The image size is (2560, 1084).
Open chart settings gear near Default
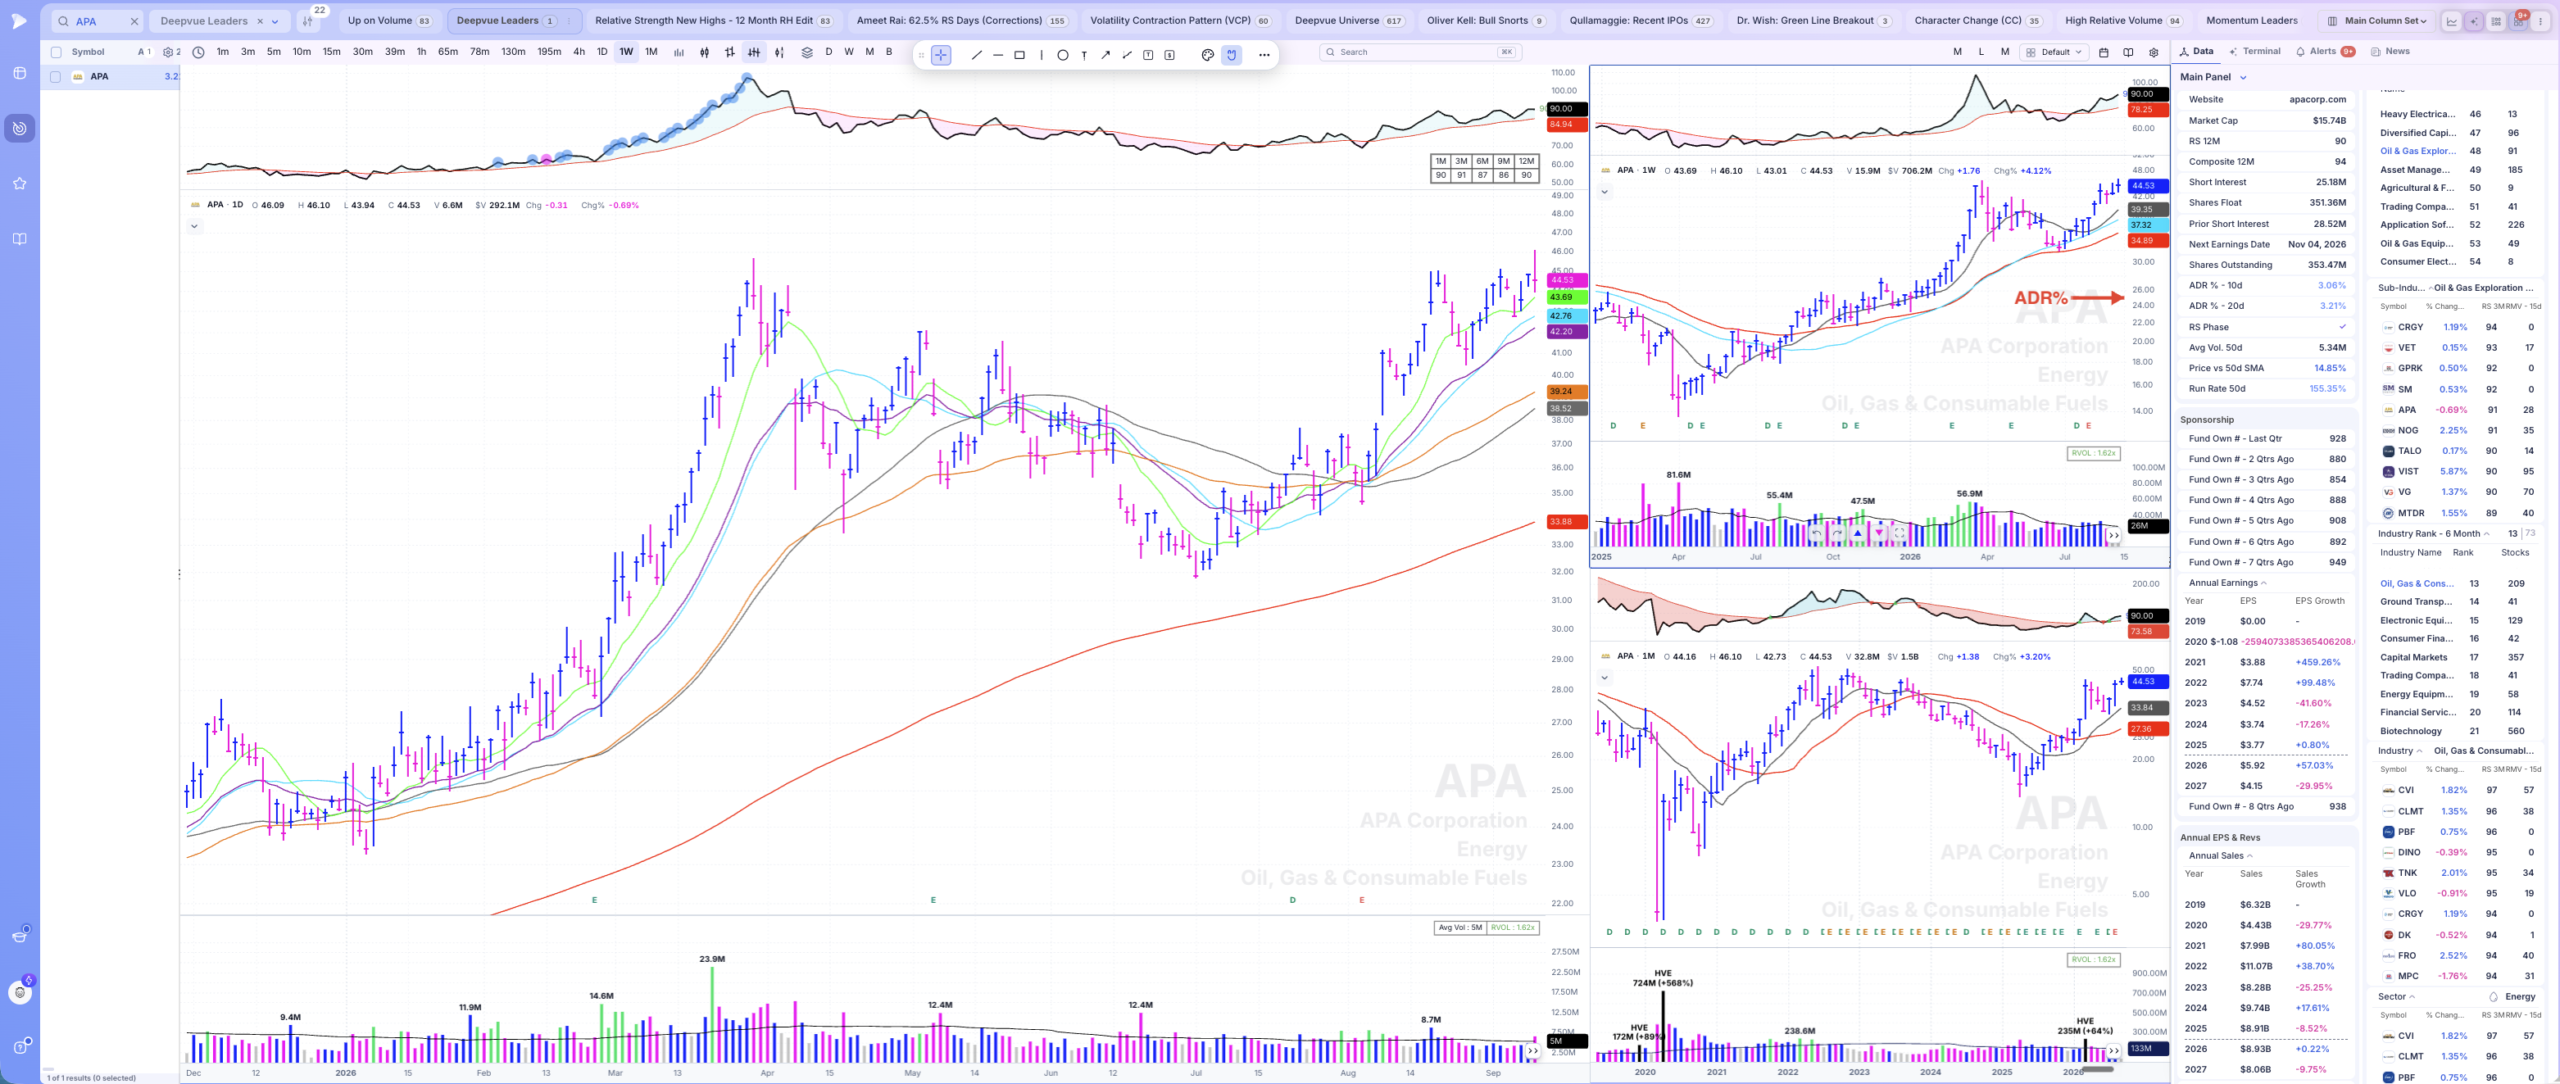click(2153, 52)
